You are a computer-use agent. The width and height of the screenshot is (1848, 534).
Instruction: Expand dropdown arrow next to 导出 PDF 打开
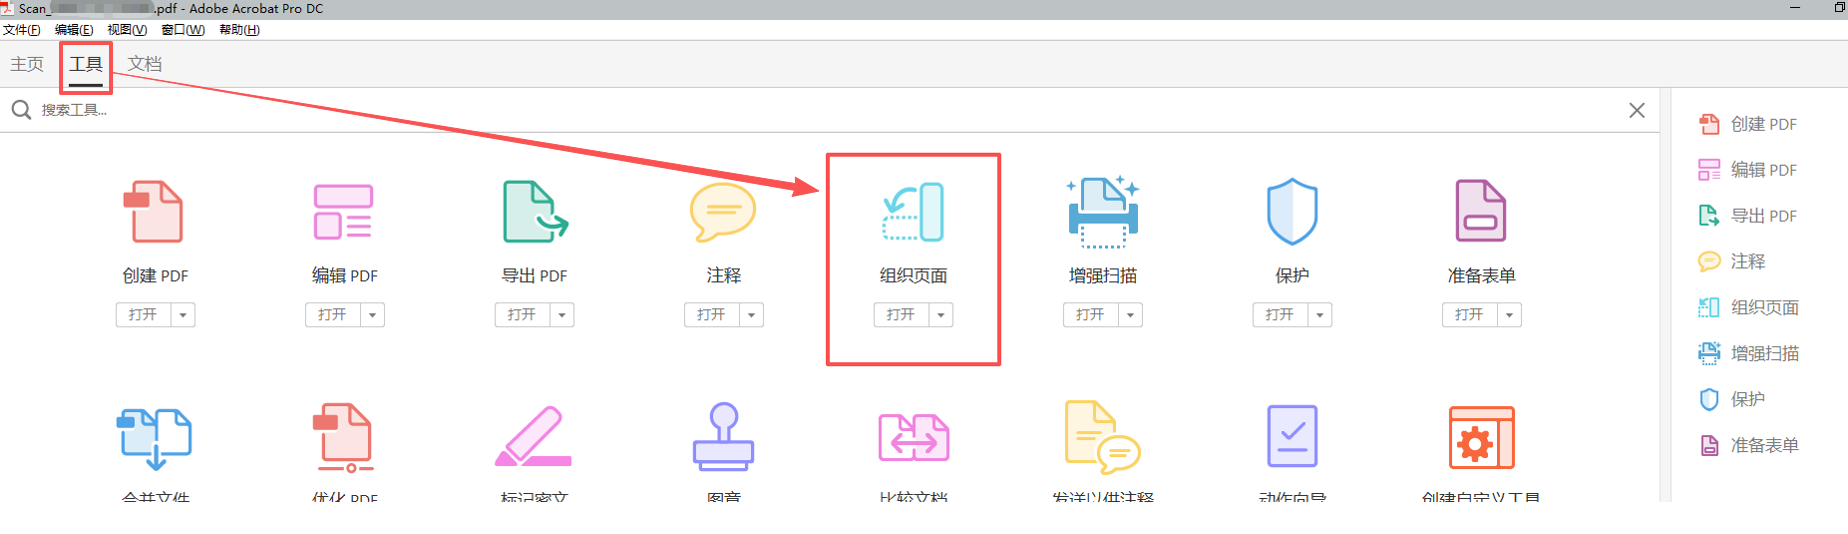click(562, 315)
